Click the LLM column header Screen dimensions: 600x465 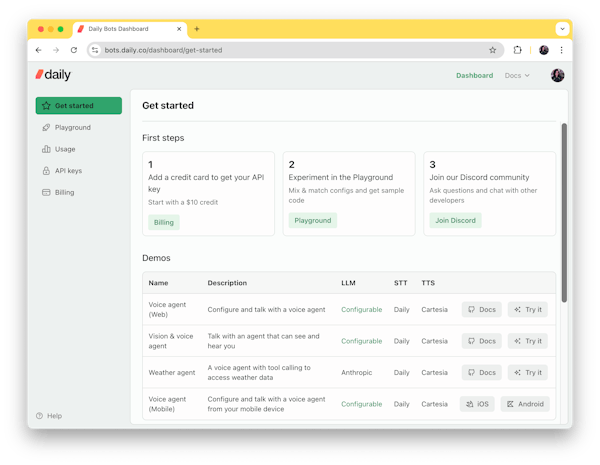point(348,283)
